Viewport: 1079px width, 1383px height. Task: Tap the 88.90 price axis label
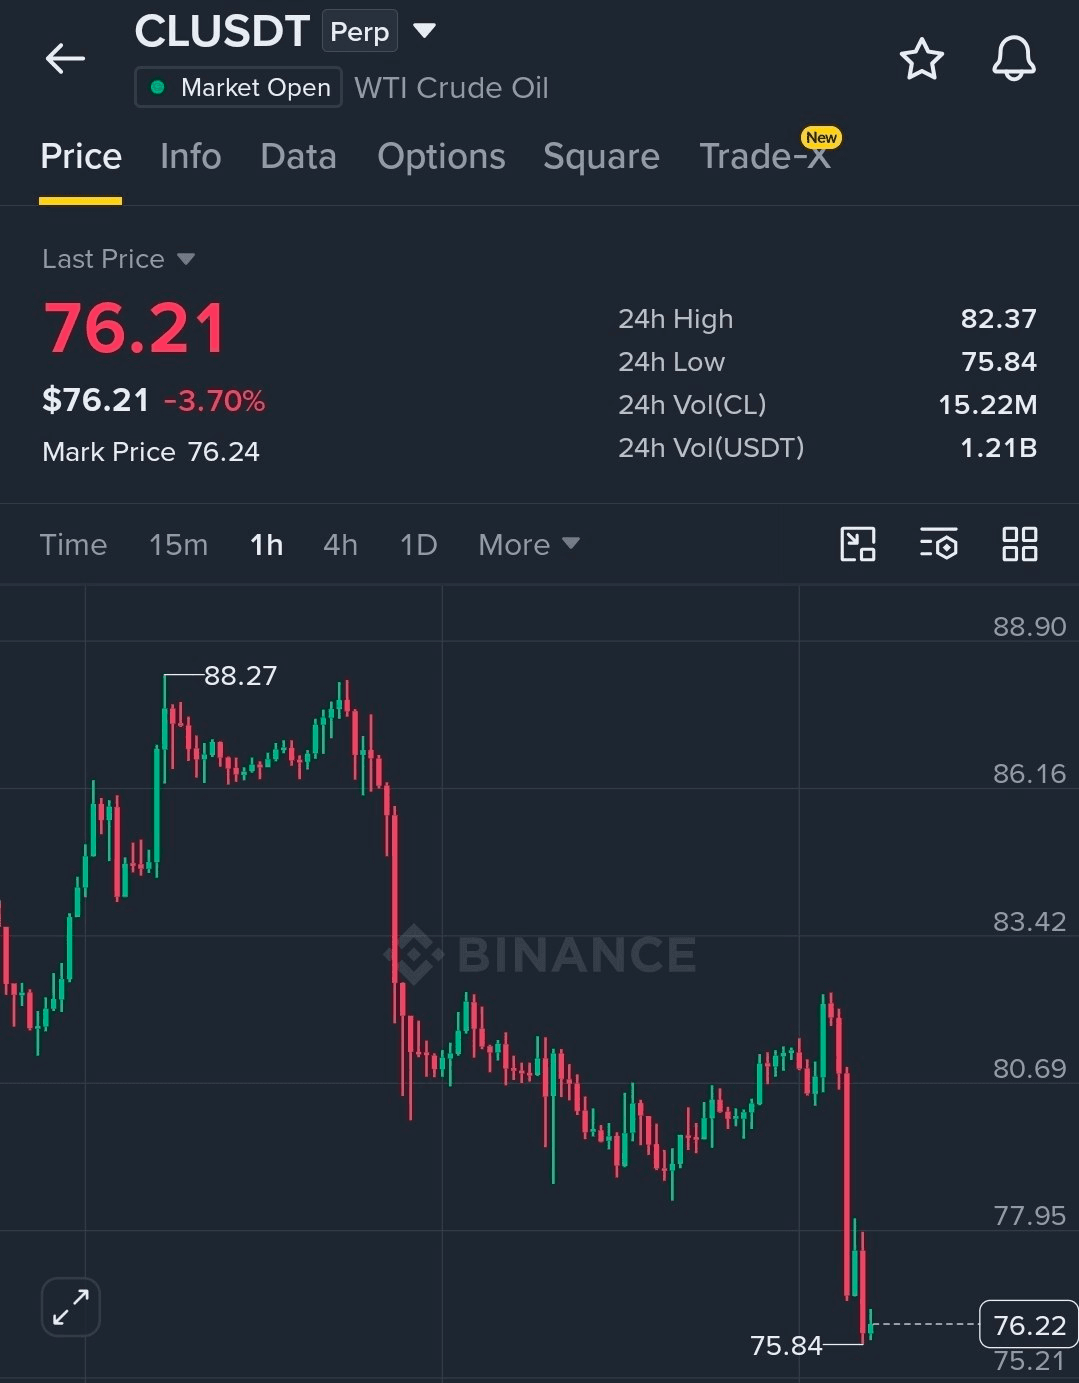(1029, 627)
